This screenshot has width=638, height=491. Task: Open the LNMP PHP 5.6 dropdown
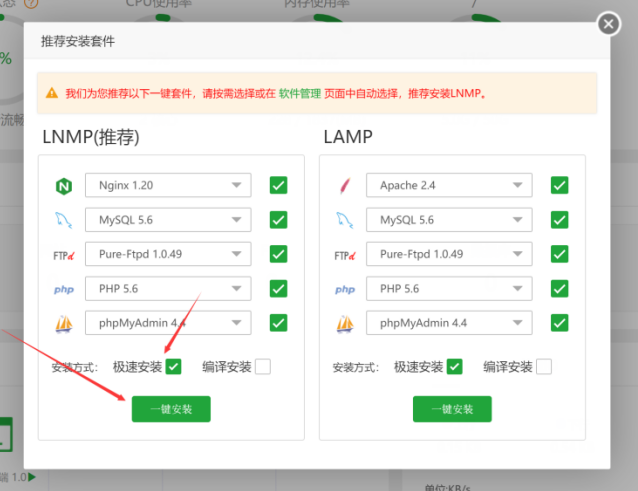pos(168,288)
